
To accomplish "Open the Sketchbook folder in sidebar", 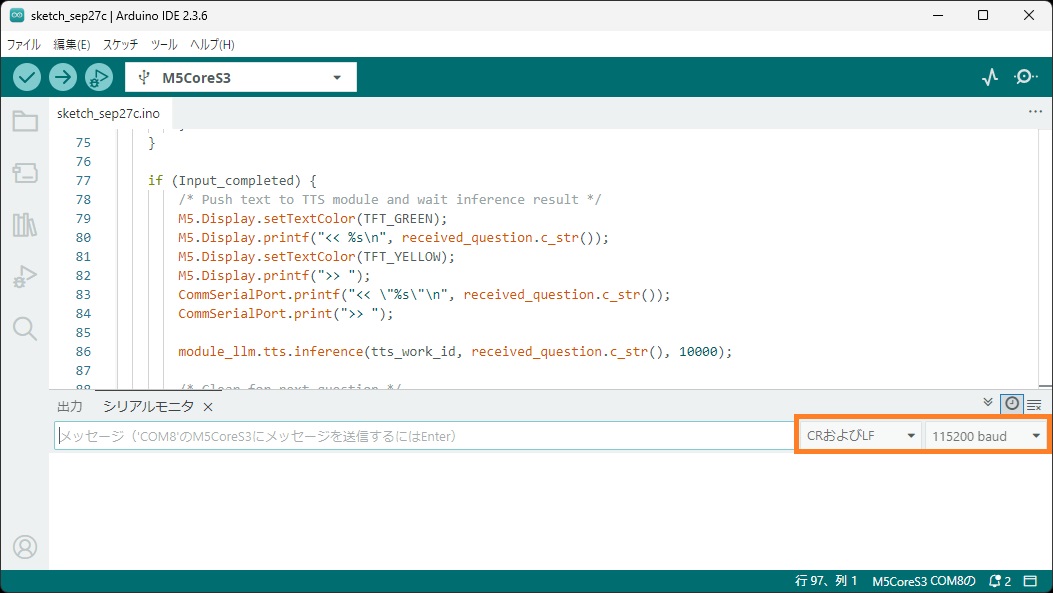I will coord(25,122).
